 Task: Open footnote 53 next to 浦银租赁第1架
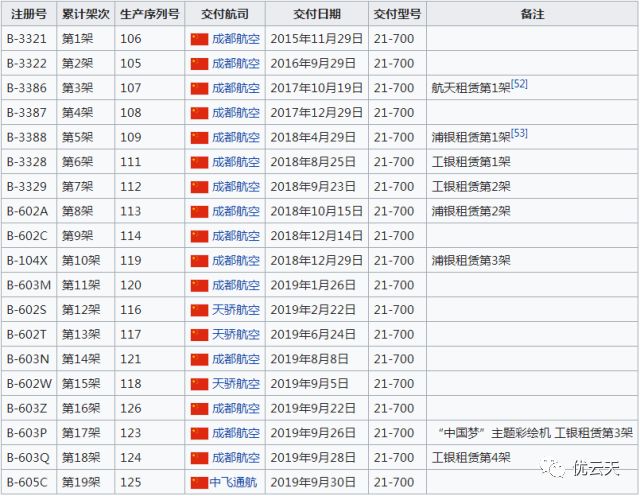tap(519, 134)
